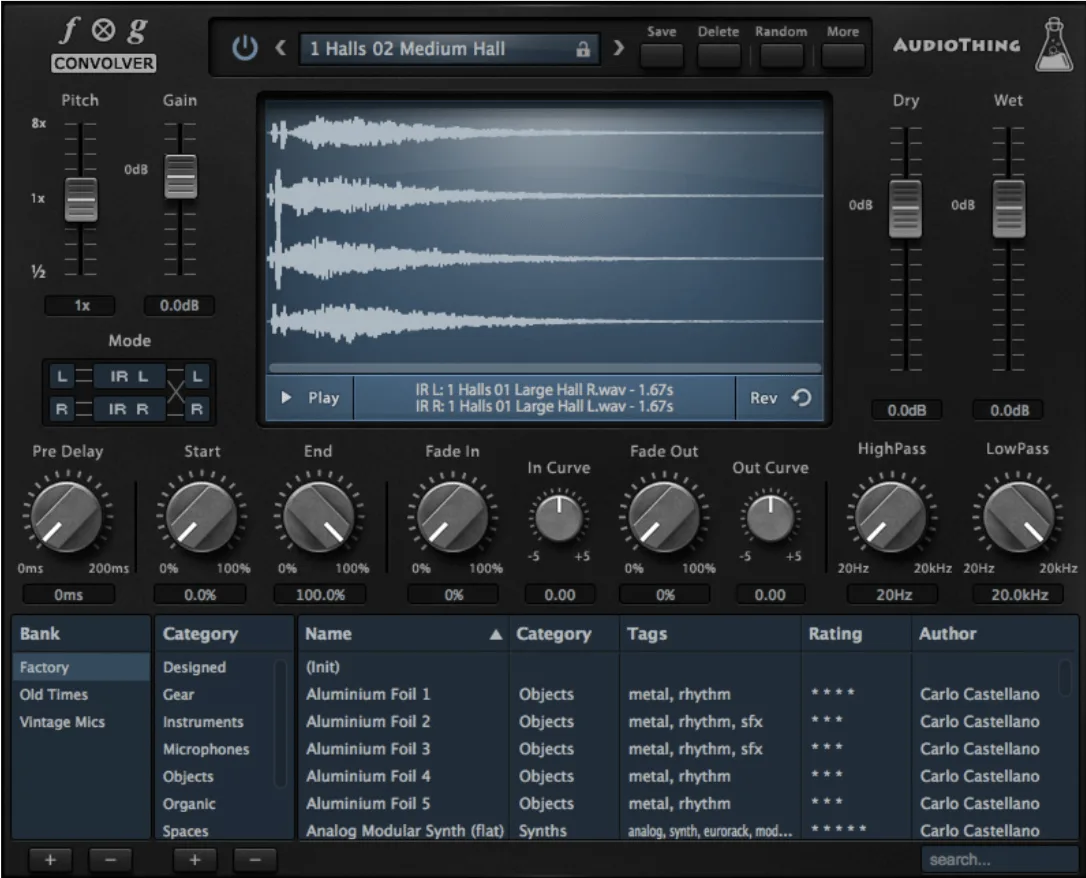Select the Designed category
1086x878 pixels.
(195, 668)
